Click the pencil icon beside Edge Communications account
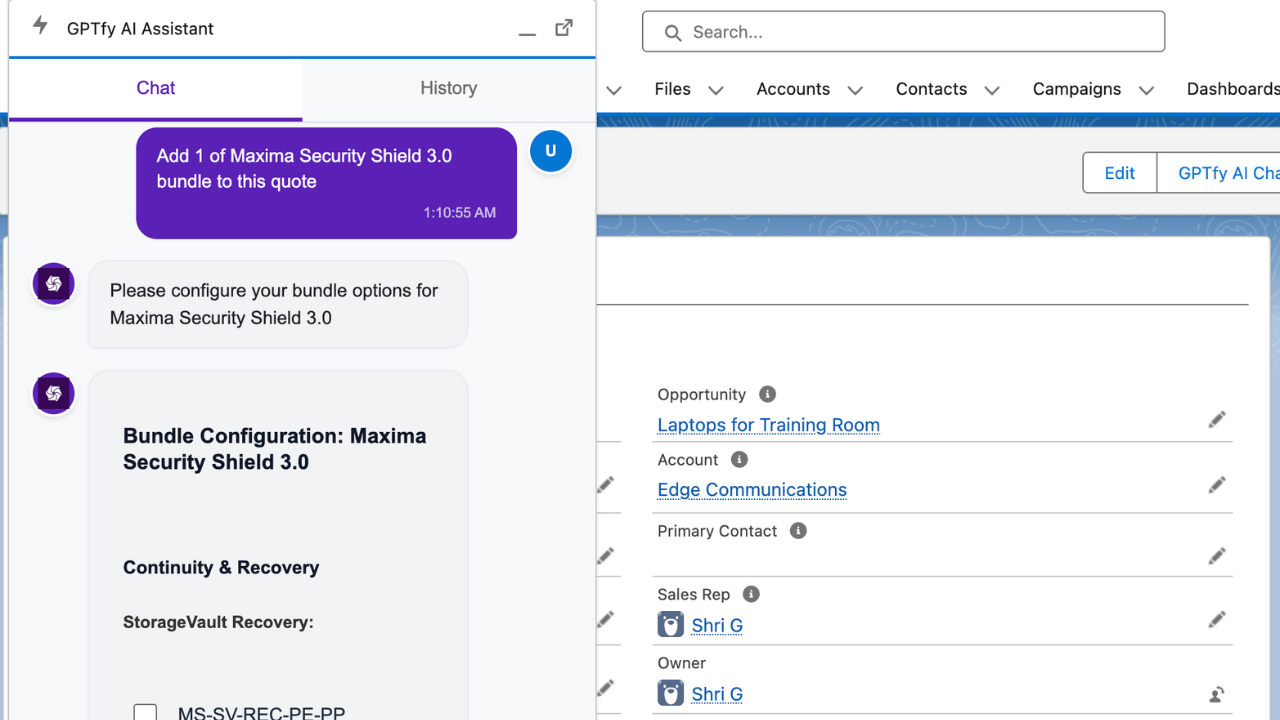The height and width of the screenshot is (720, 1280). tap(1217, 484)
